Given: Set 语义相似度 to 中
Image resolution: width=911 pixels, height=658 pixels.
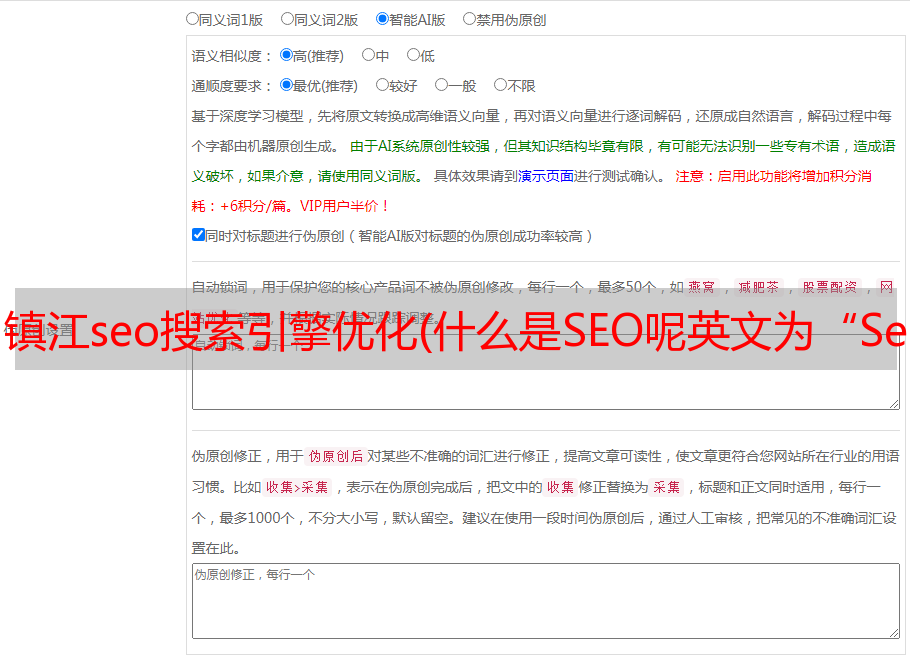Looking at the screenshot, I should click(x=368, y=55).
